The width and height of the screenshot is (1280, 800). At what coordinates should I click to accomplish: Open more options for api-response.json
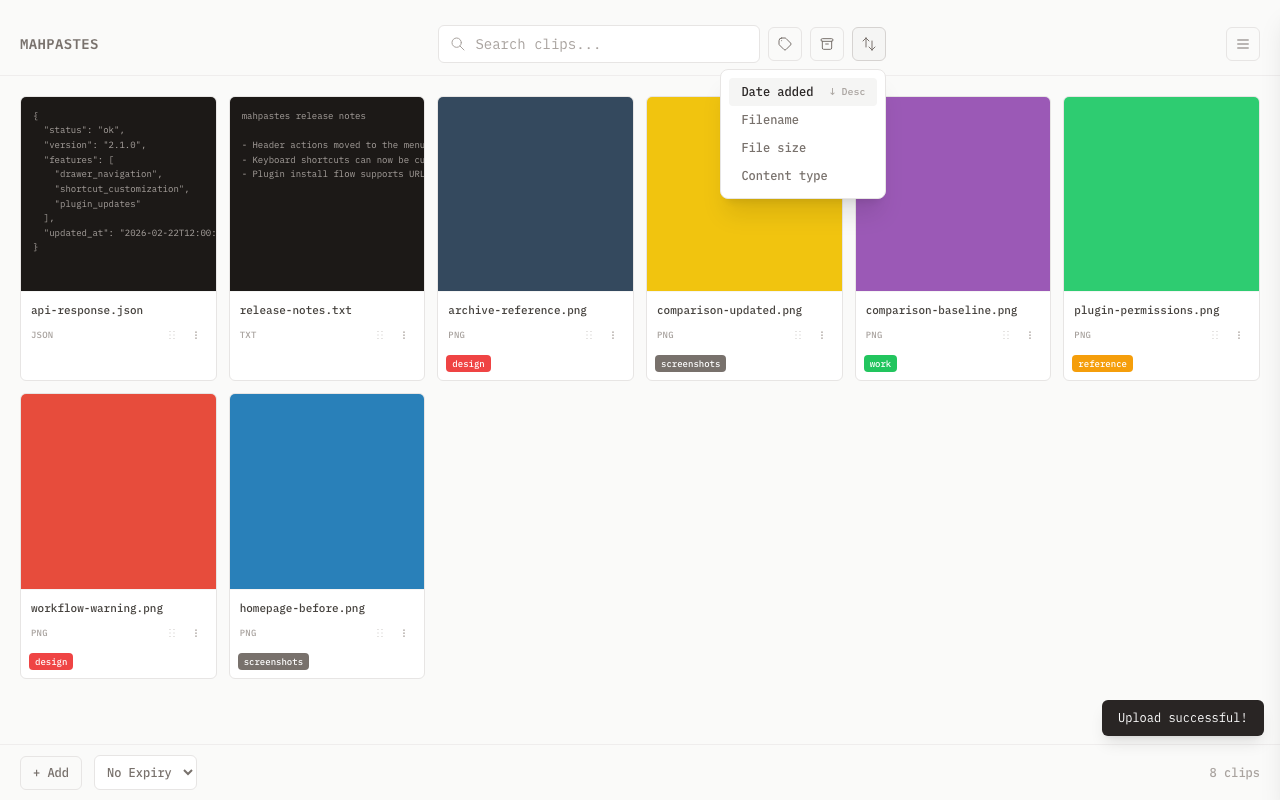196,335
